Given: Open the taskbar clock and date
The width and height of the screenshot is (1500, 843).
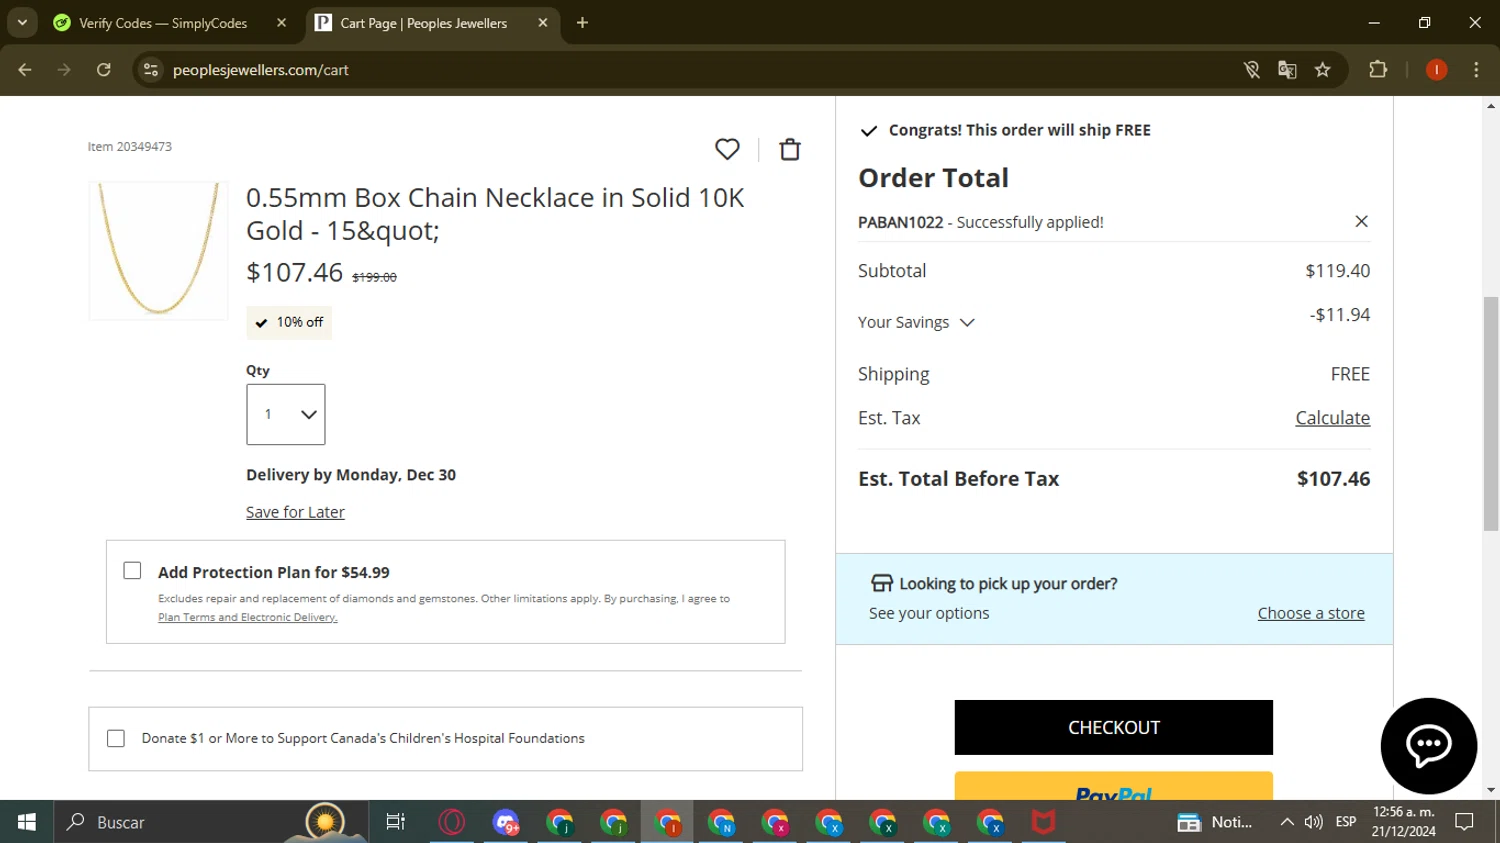Looking at the screenshot, I should (x=1403, y=822).
